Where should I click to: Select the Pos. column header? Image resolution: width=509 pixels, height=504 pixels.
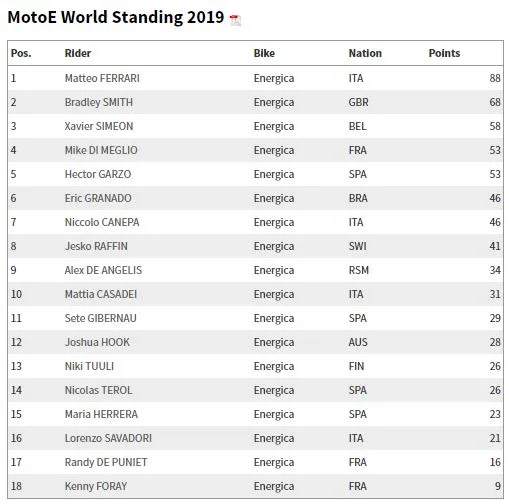click(x=21, y=53)
